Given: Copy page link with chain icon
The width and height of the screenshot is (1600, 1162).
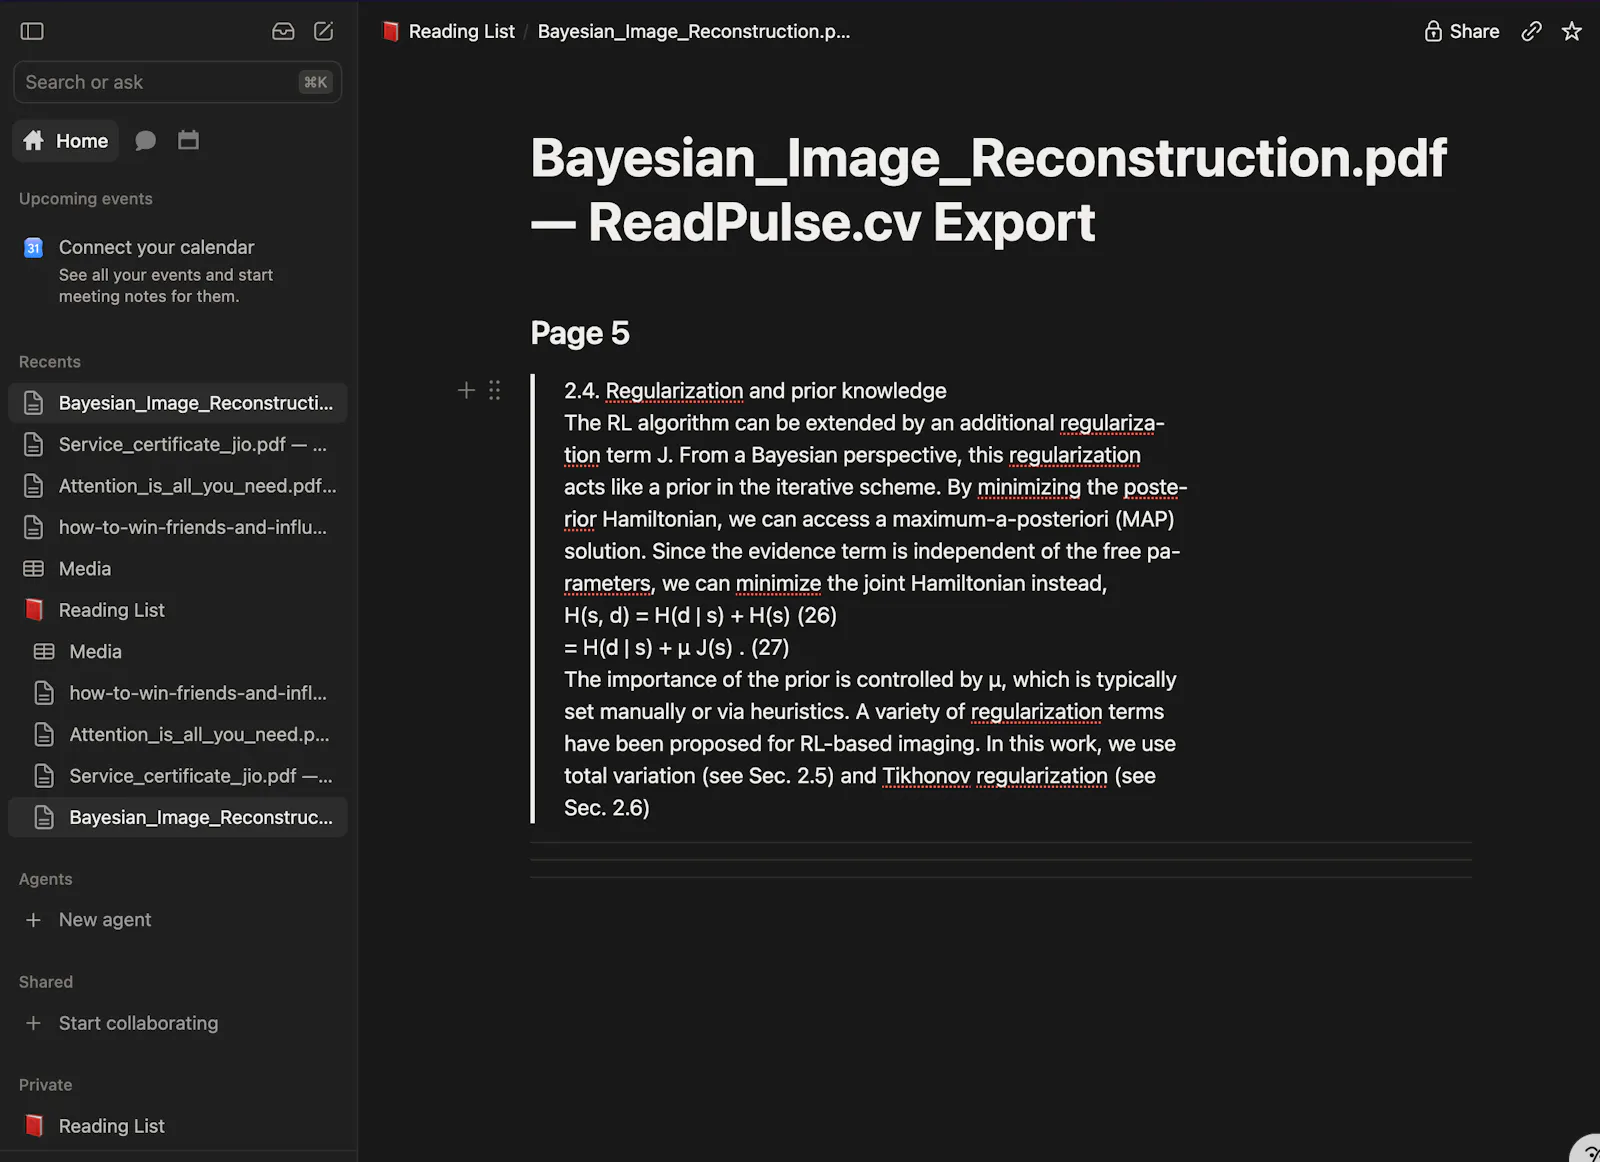Looking at the screenshot, I should click(1531, 31).
